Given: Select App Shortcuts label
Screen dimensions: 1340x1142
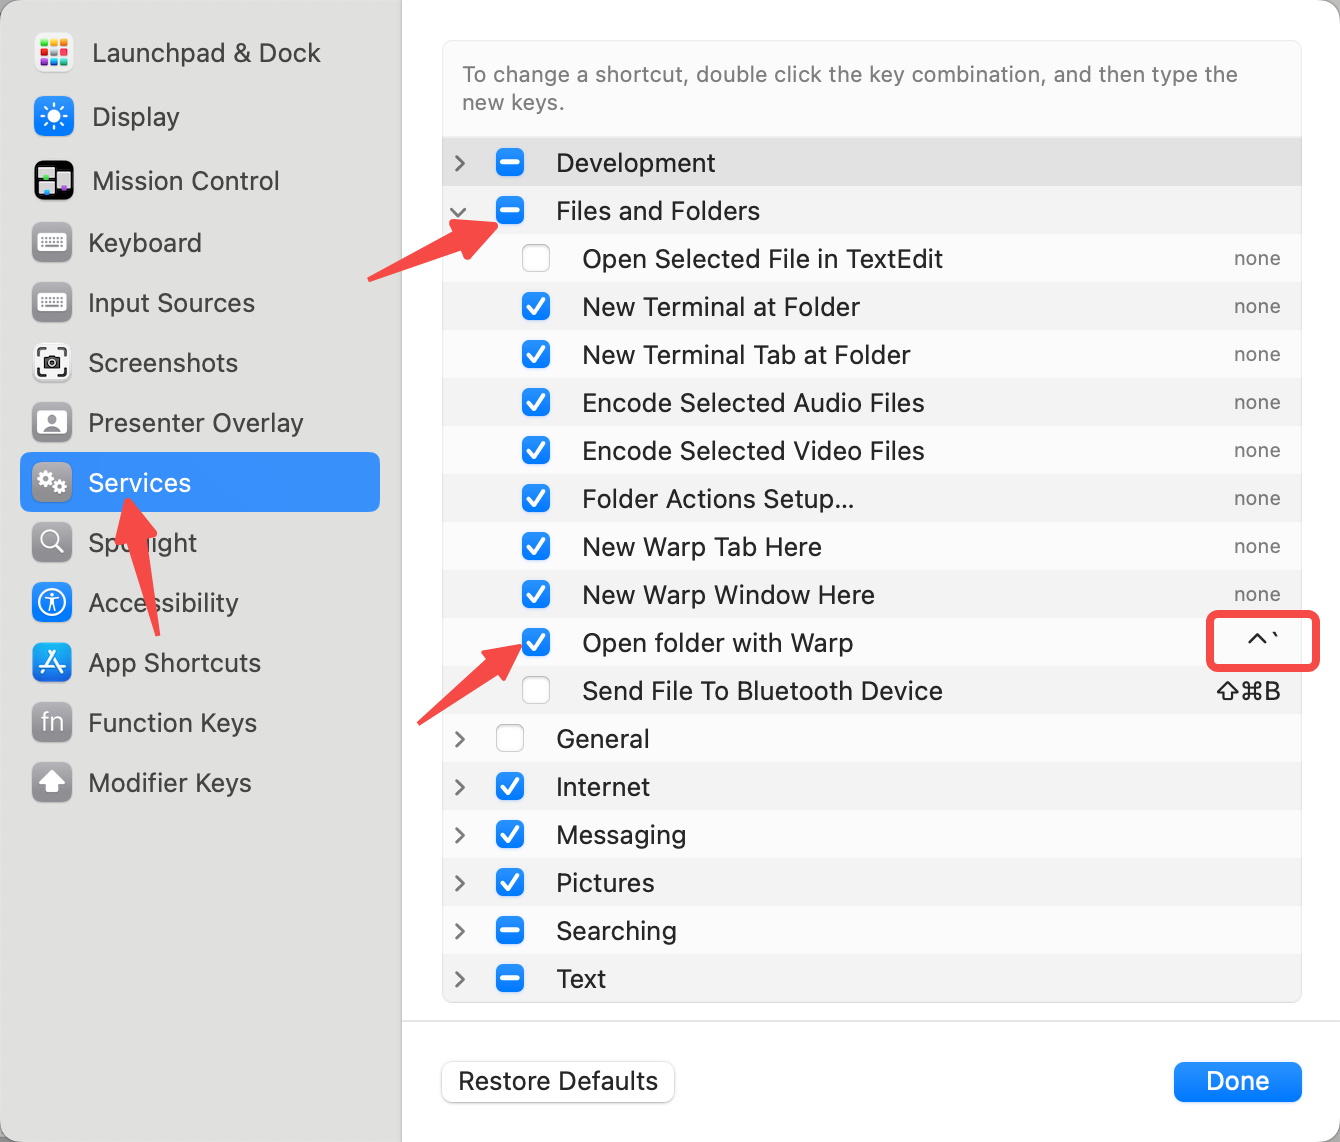Looking at the screenshot, I should click(x=175, y=663).
